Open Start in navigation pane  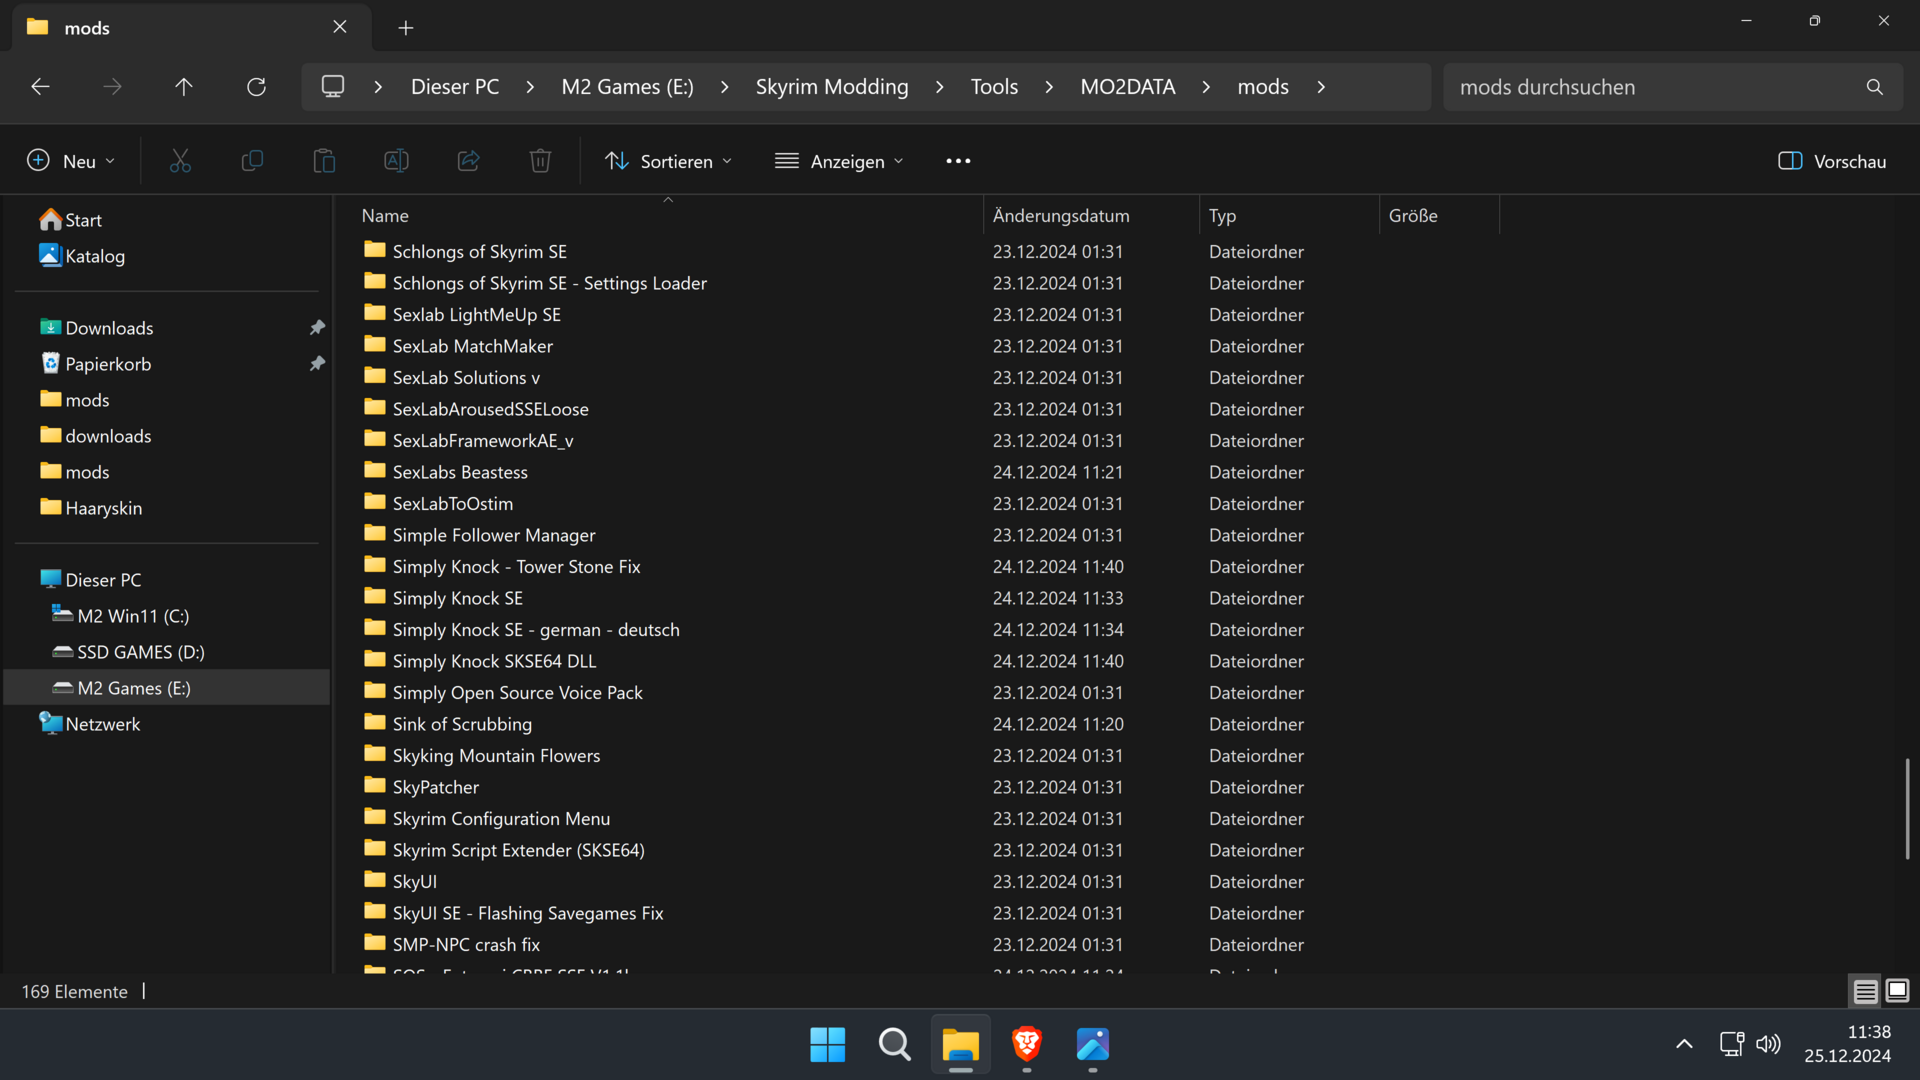[70, 220]
